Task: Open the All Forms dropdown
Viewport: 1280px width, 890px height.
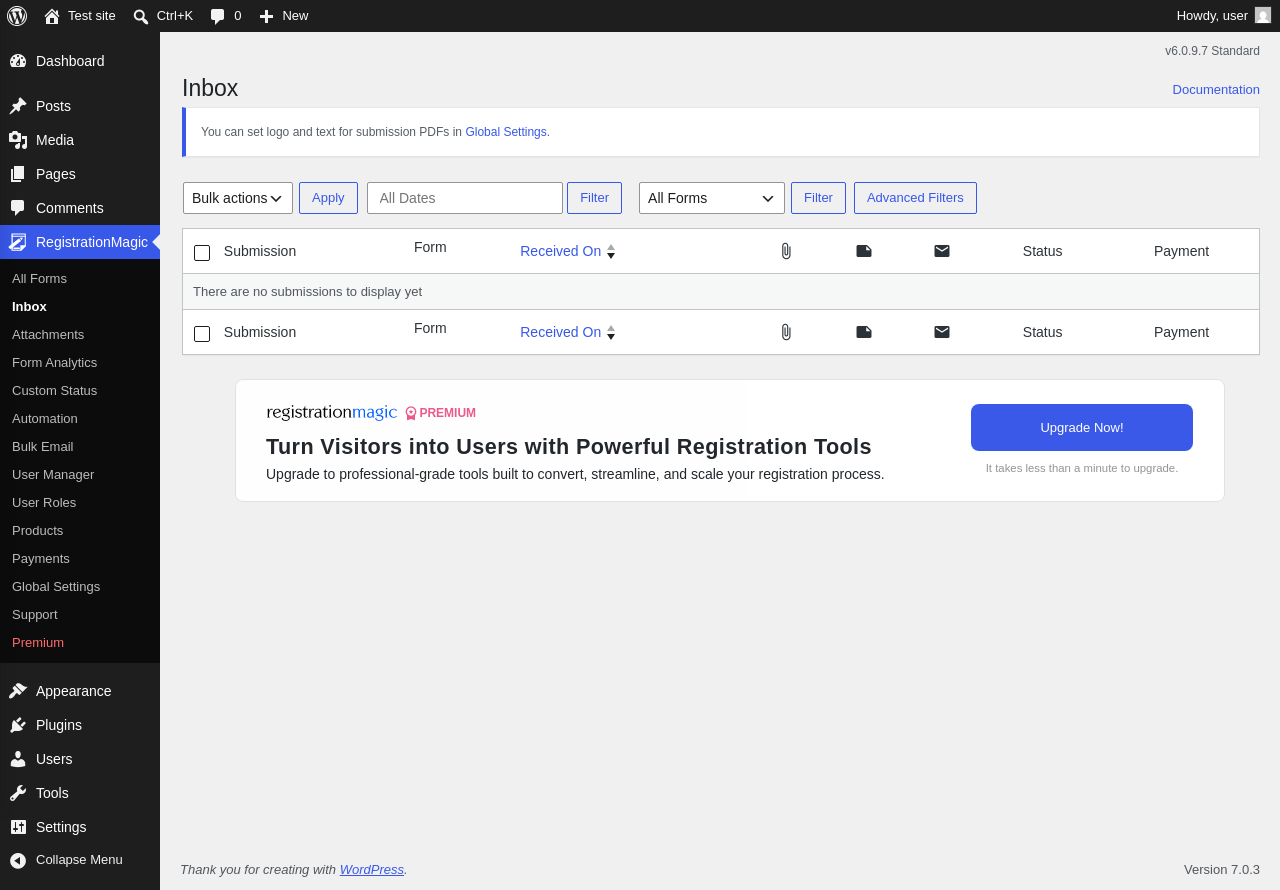Action: (x=712, y=198)
